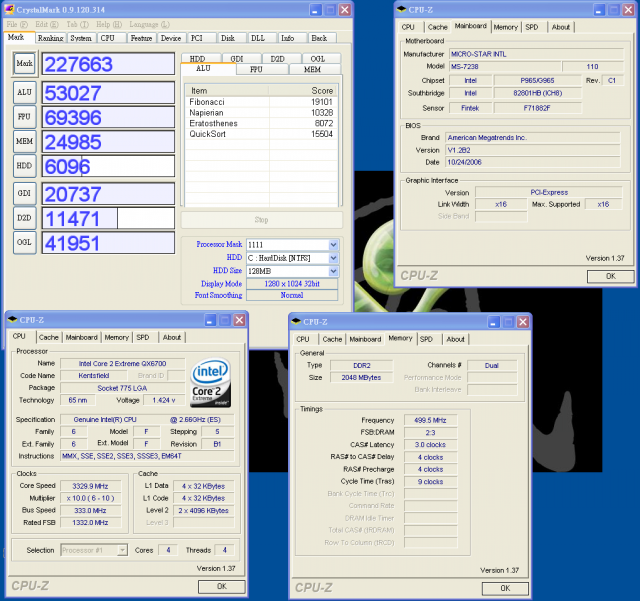Click the Mainboard CPU-Z window title icon
640x601 pixels.
(x=402, y=9)
